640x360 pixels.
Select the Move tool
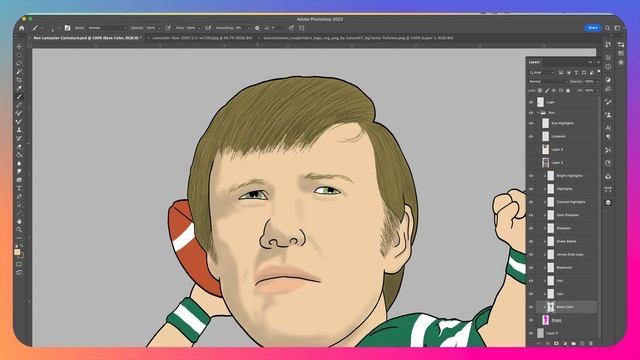[19, 47]
